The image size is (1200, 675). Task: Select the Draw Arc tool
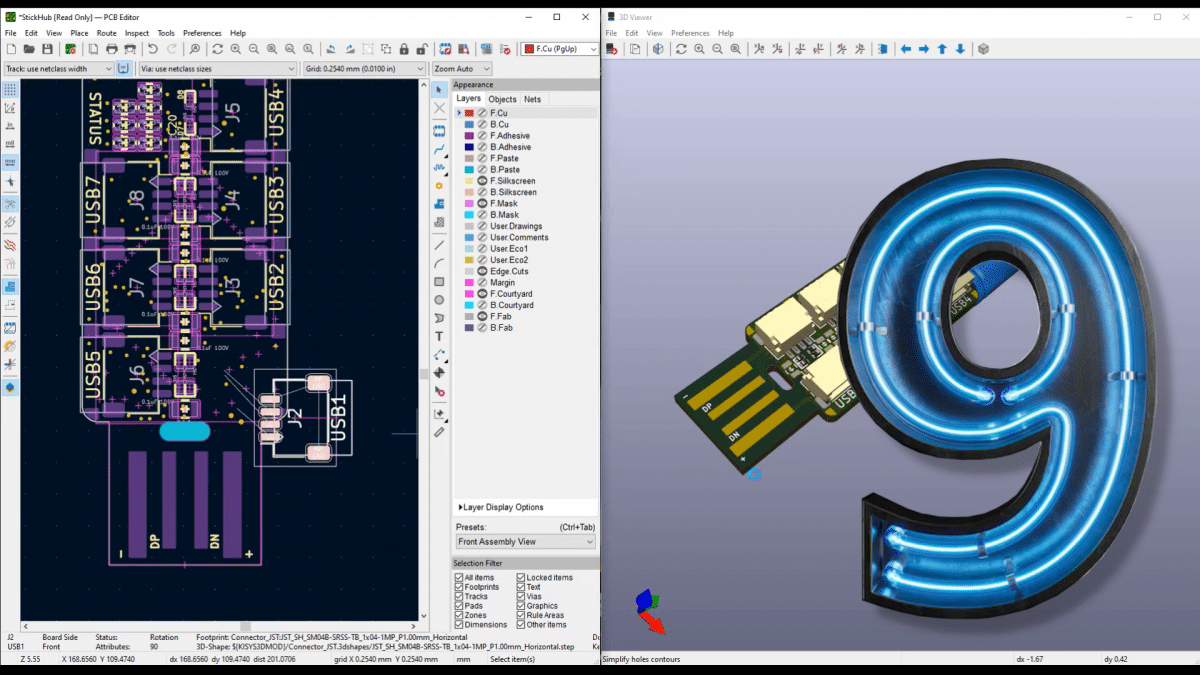pos(439,264)
